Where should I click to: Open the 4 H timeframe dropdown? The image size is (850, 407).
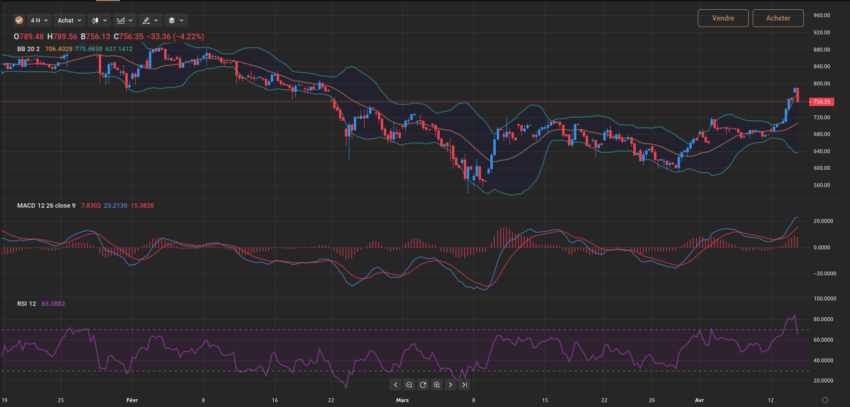pyautogui.click(x=40, y=20)
